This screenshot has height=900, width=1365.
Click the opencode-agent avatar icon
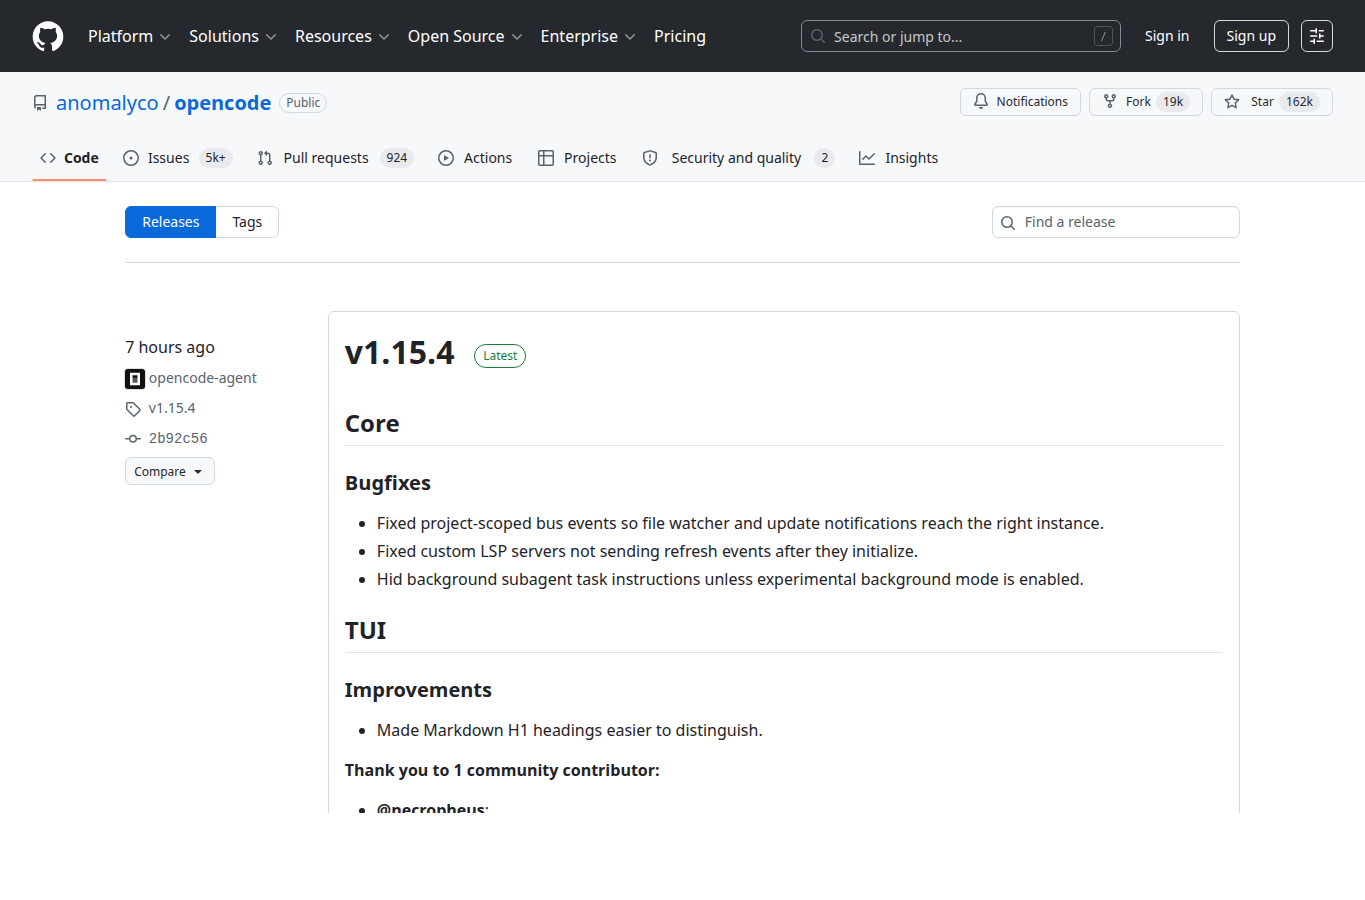point(135,379)
